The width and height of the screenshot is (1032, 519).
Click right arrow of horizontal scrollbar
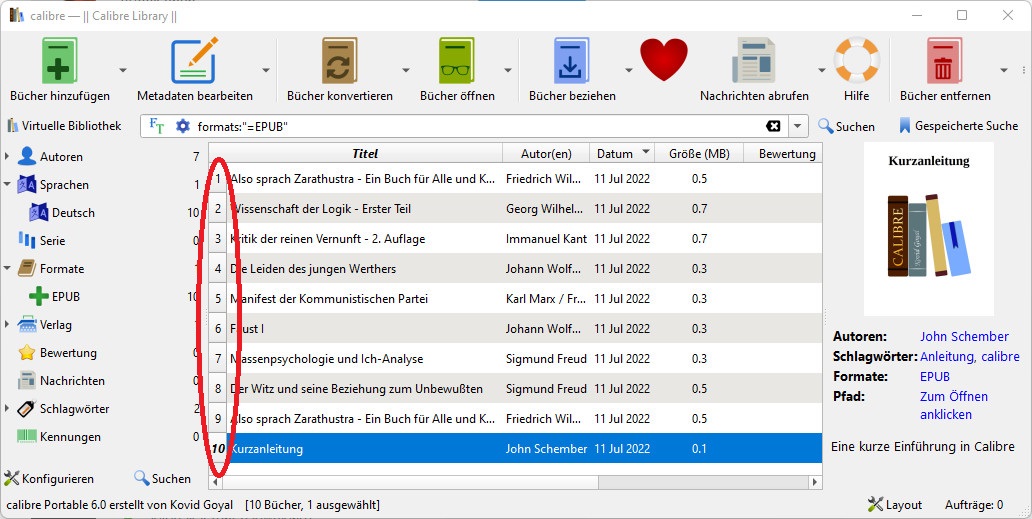[815, 482]
